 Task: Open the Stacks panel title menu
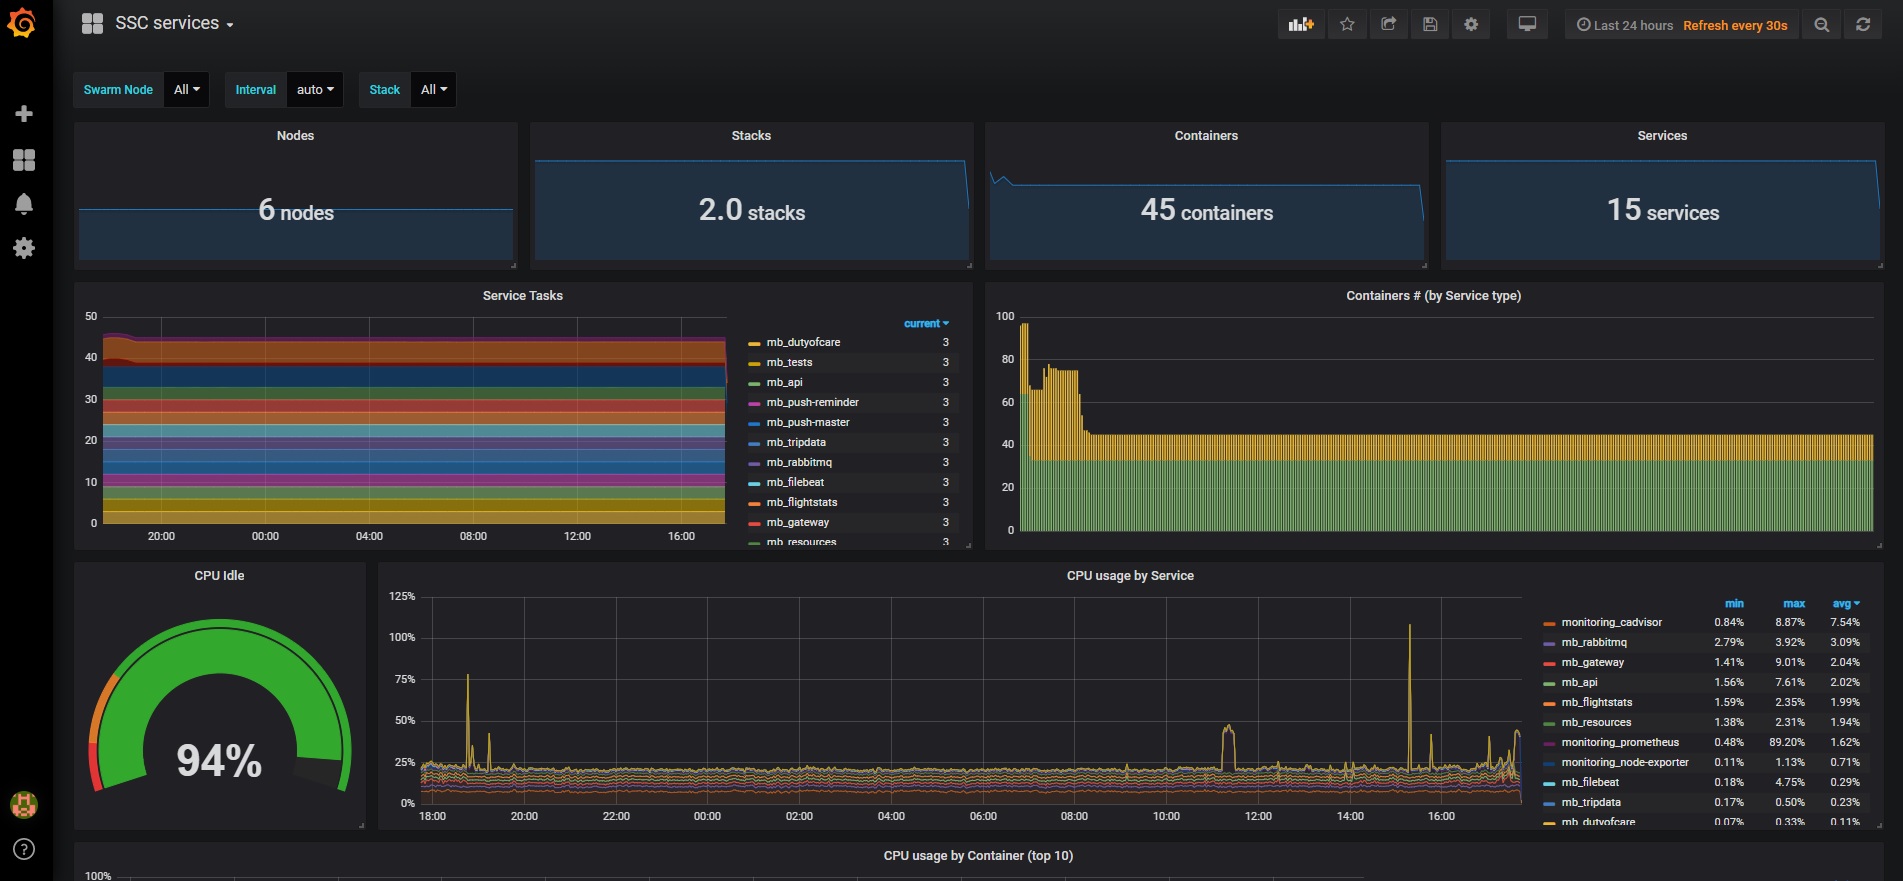click(751, 136)
